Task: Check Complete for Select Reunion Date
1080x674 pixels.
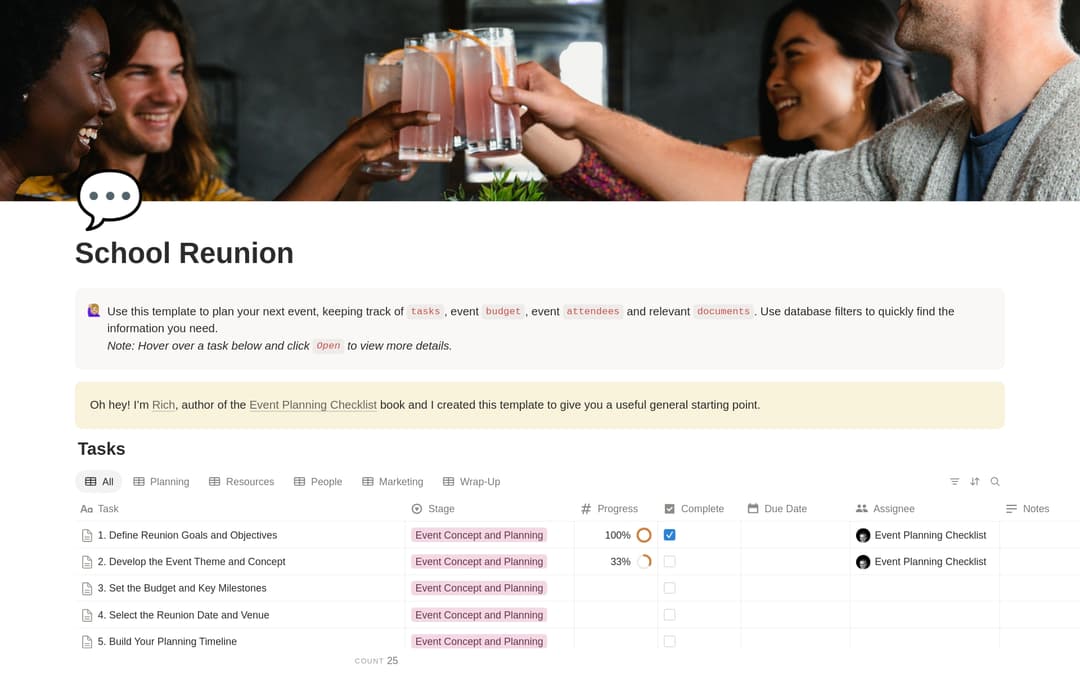Action: (669, 615)
